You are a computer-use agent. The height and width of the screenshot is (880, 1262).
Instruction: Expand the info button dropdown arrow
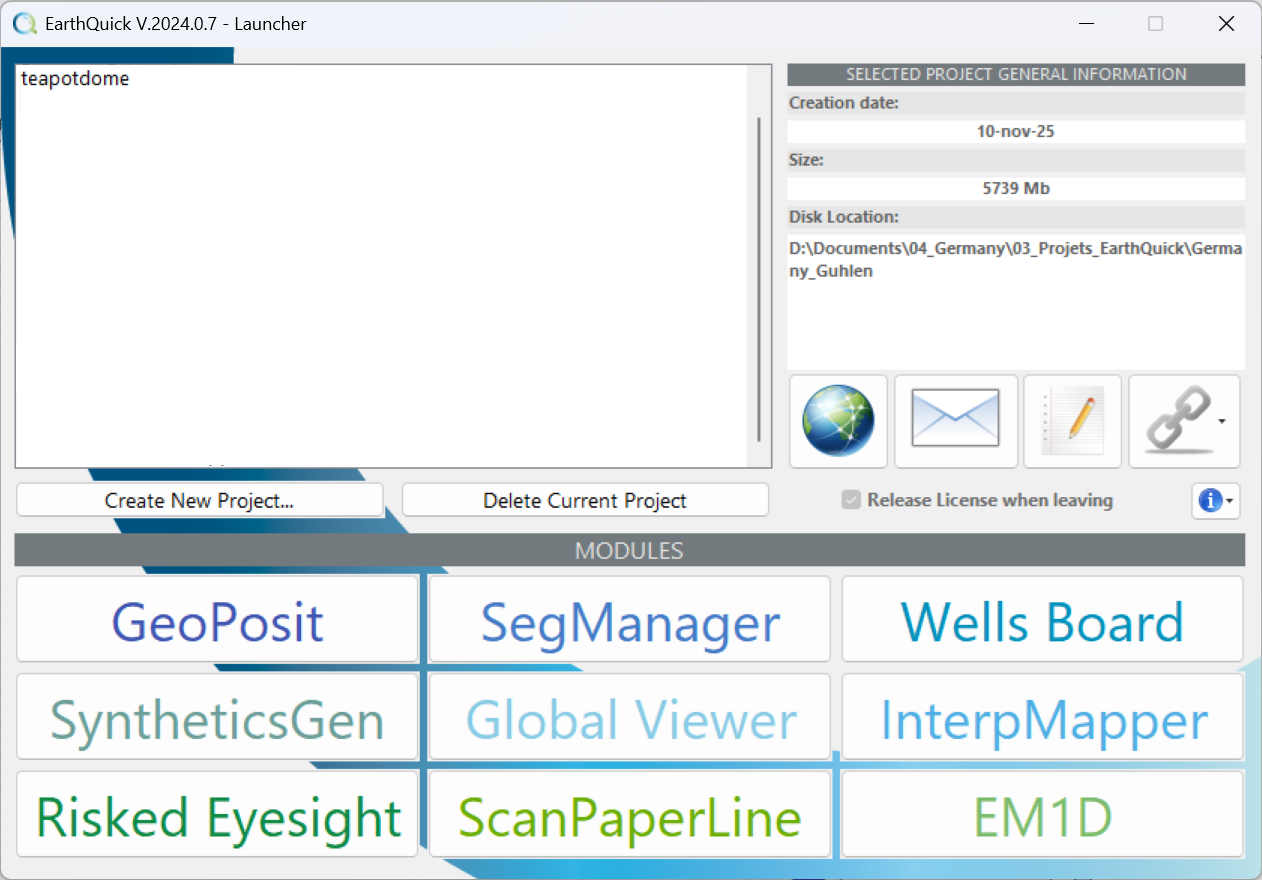coord(1229,501)
